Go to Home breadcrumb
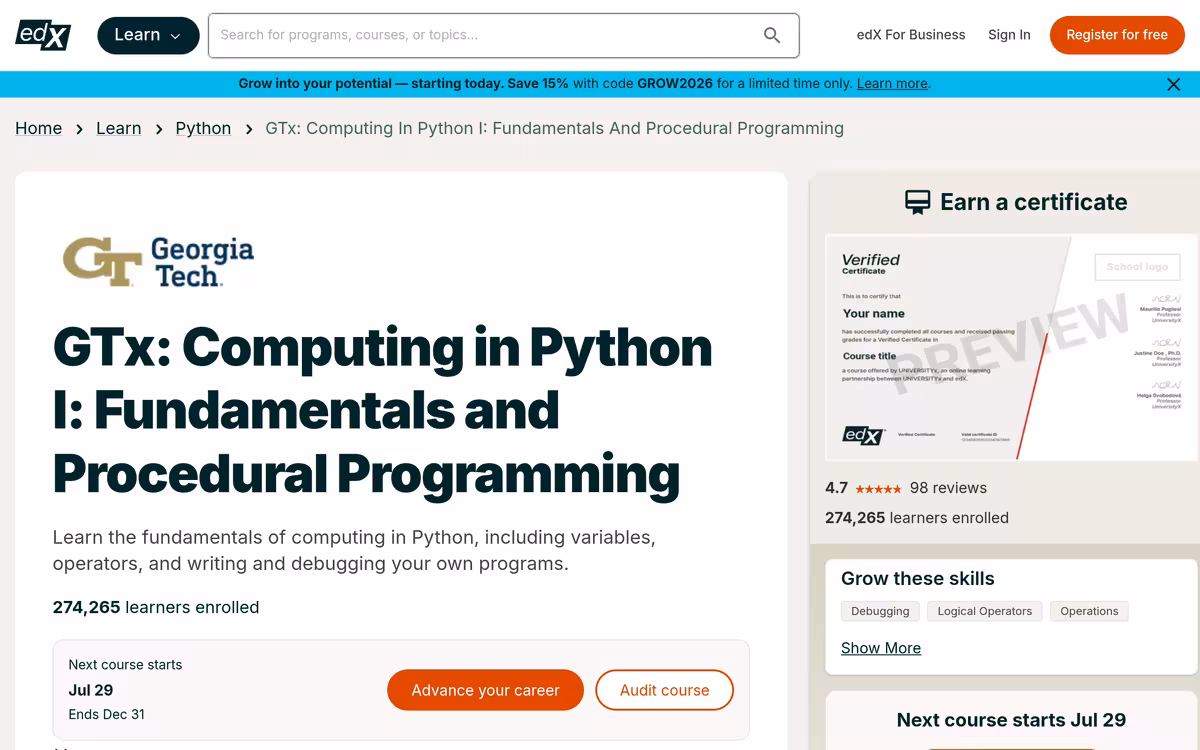Image resolution: width=1200 pixels, height=750 pixels. tap(39, 128)
